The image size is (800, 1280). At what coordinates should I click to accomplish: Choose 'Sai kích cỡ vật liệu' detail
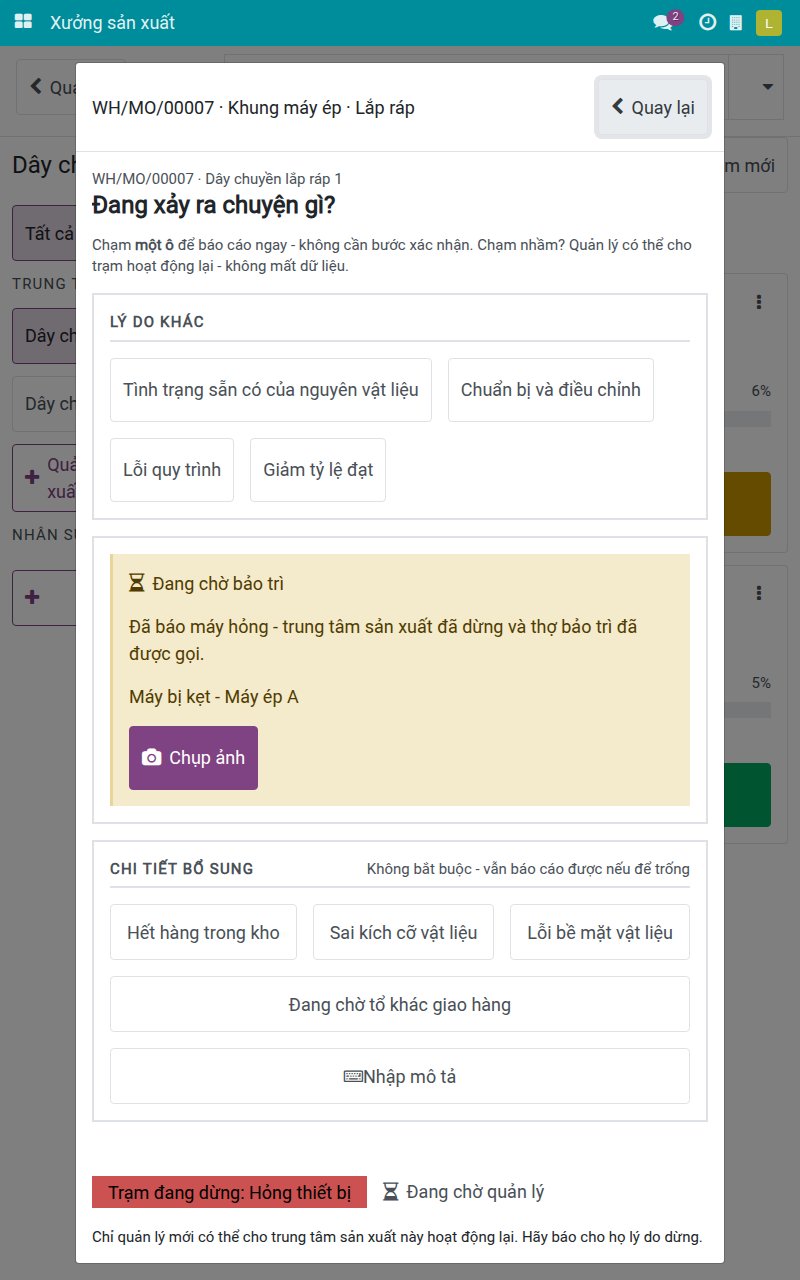(x=403, y=932)
